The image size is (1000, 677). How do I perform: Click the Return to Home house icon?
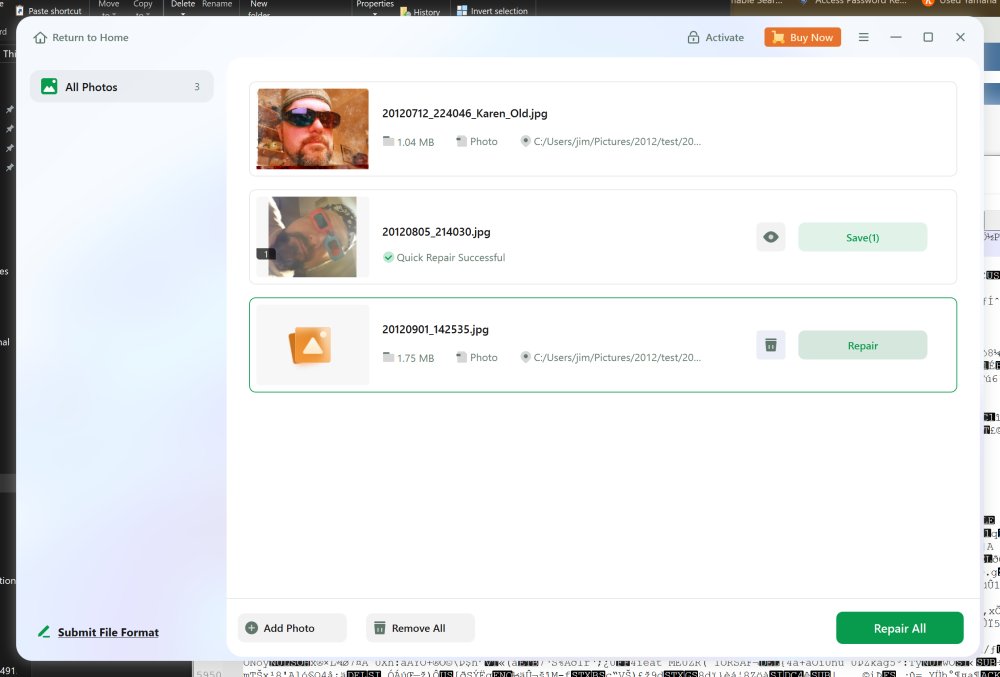[x=40, y=37]
